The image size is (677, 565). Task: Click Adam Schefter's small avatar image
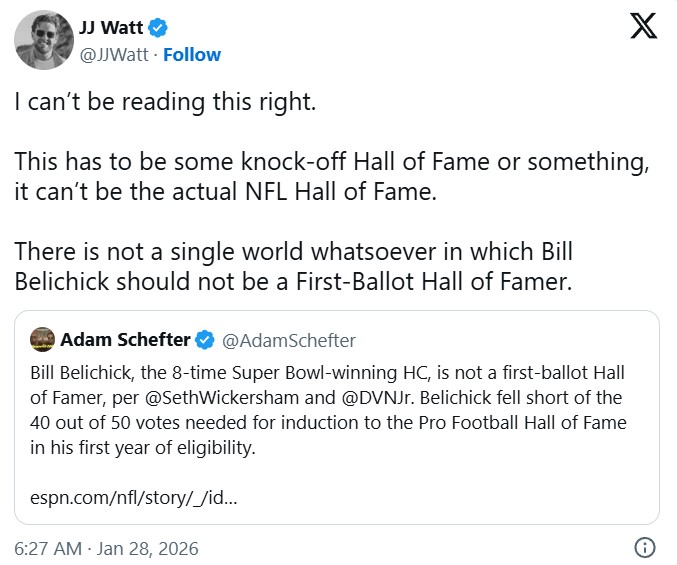tap(42, 340)
